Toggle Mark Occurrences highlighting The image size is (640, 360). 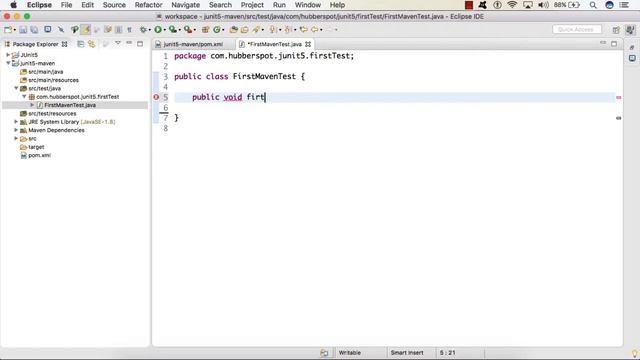[x=86, y=29]
